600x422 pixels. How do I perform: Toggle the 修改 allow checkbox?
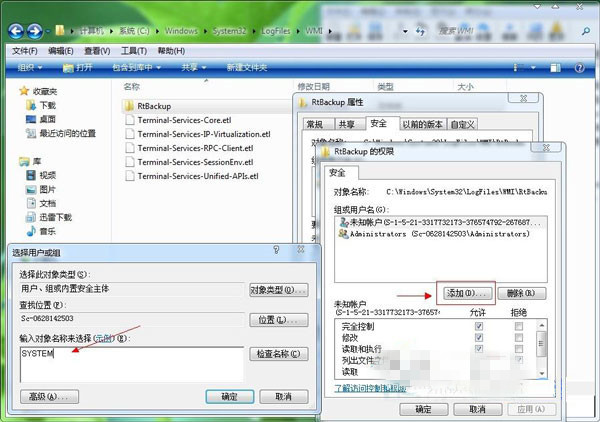click(480, 338)
